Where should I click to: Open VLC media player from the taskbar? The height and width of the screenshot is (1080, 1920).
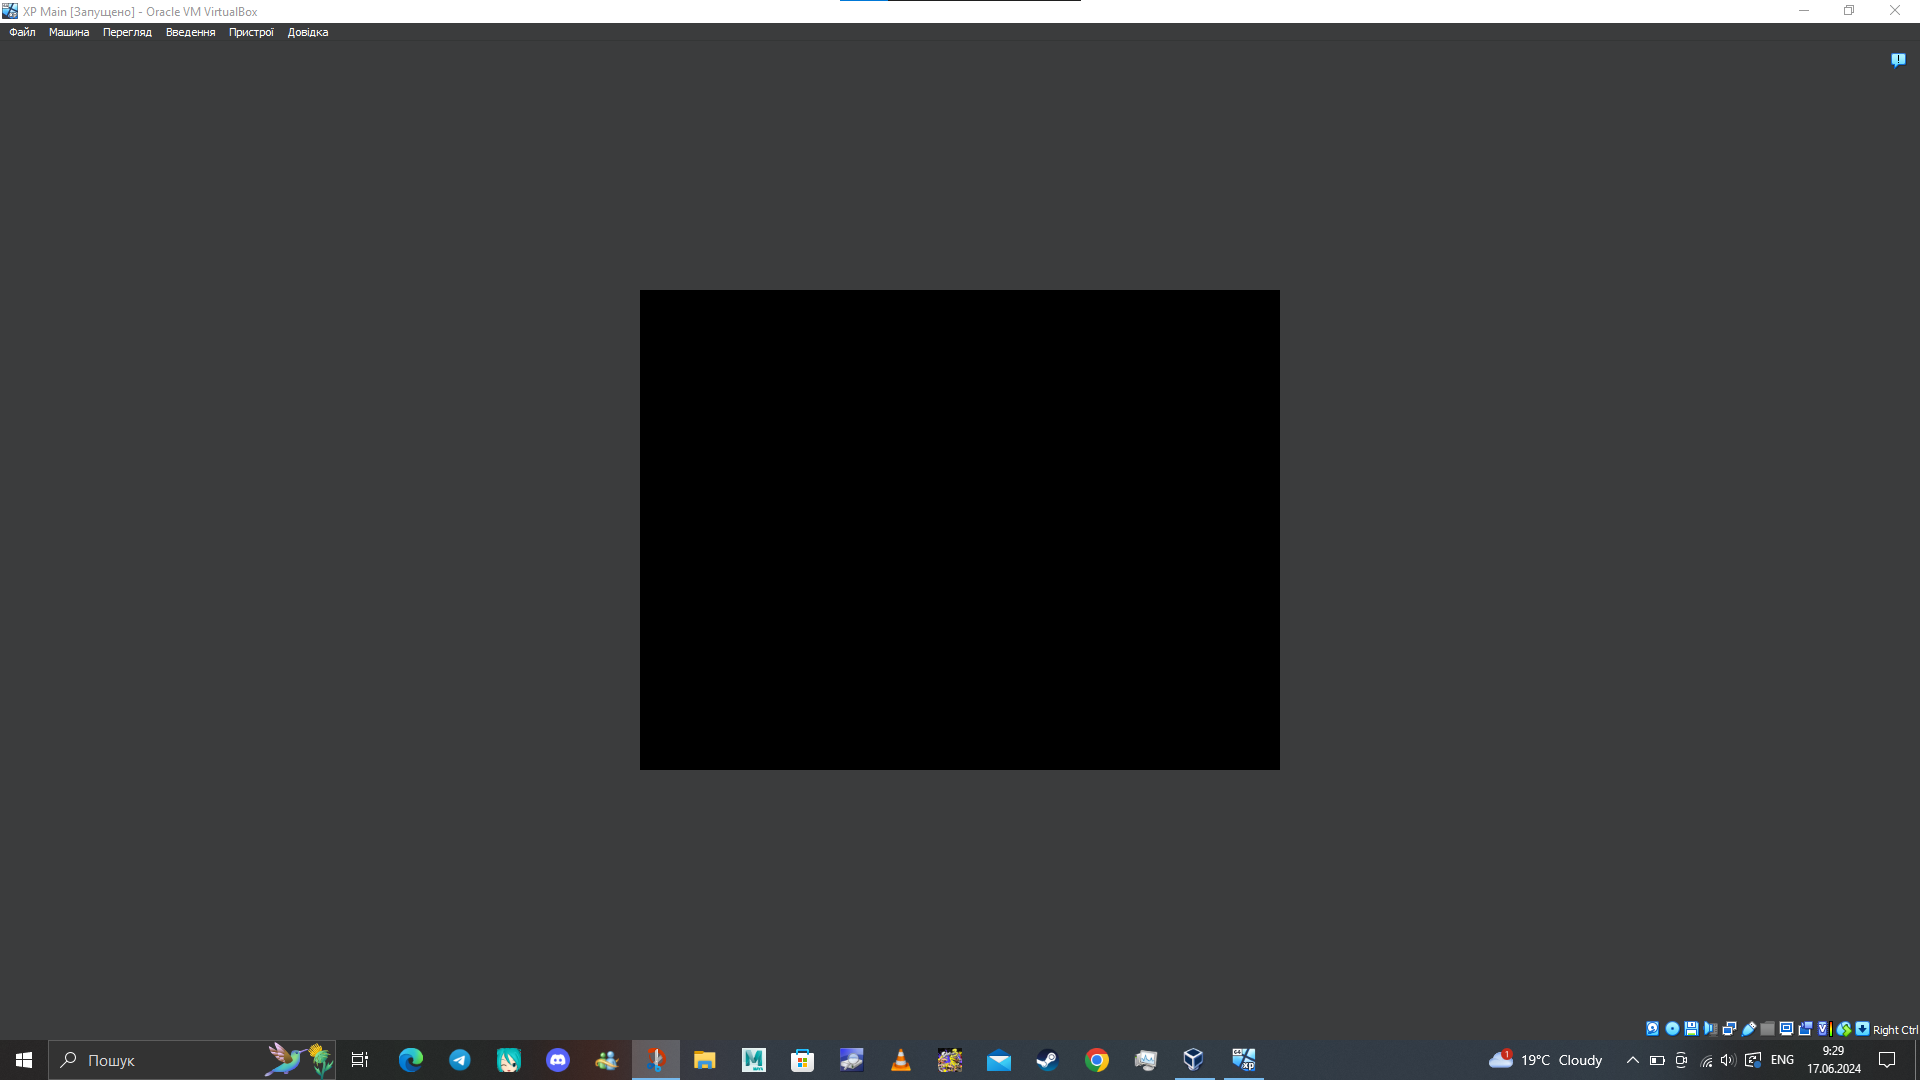coord(899,1059)
